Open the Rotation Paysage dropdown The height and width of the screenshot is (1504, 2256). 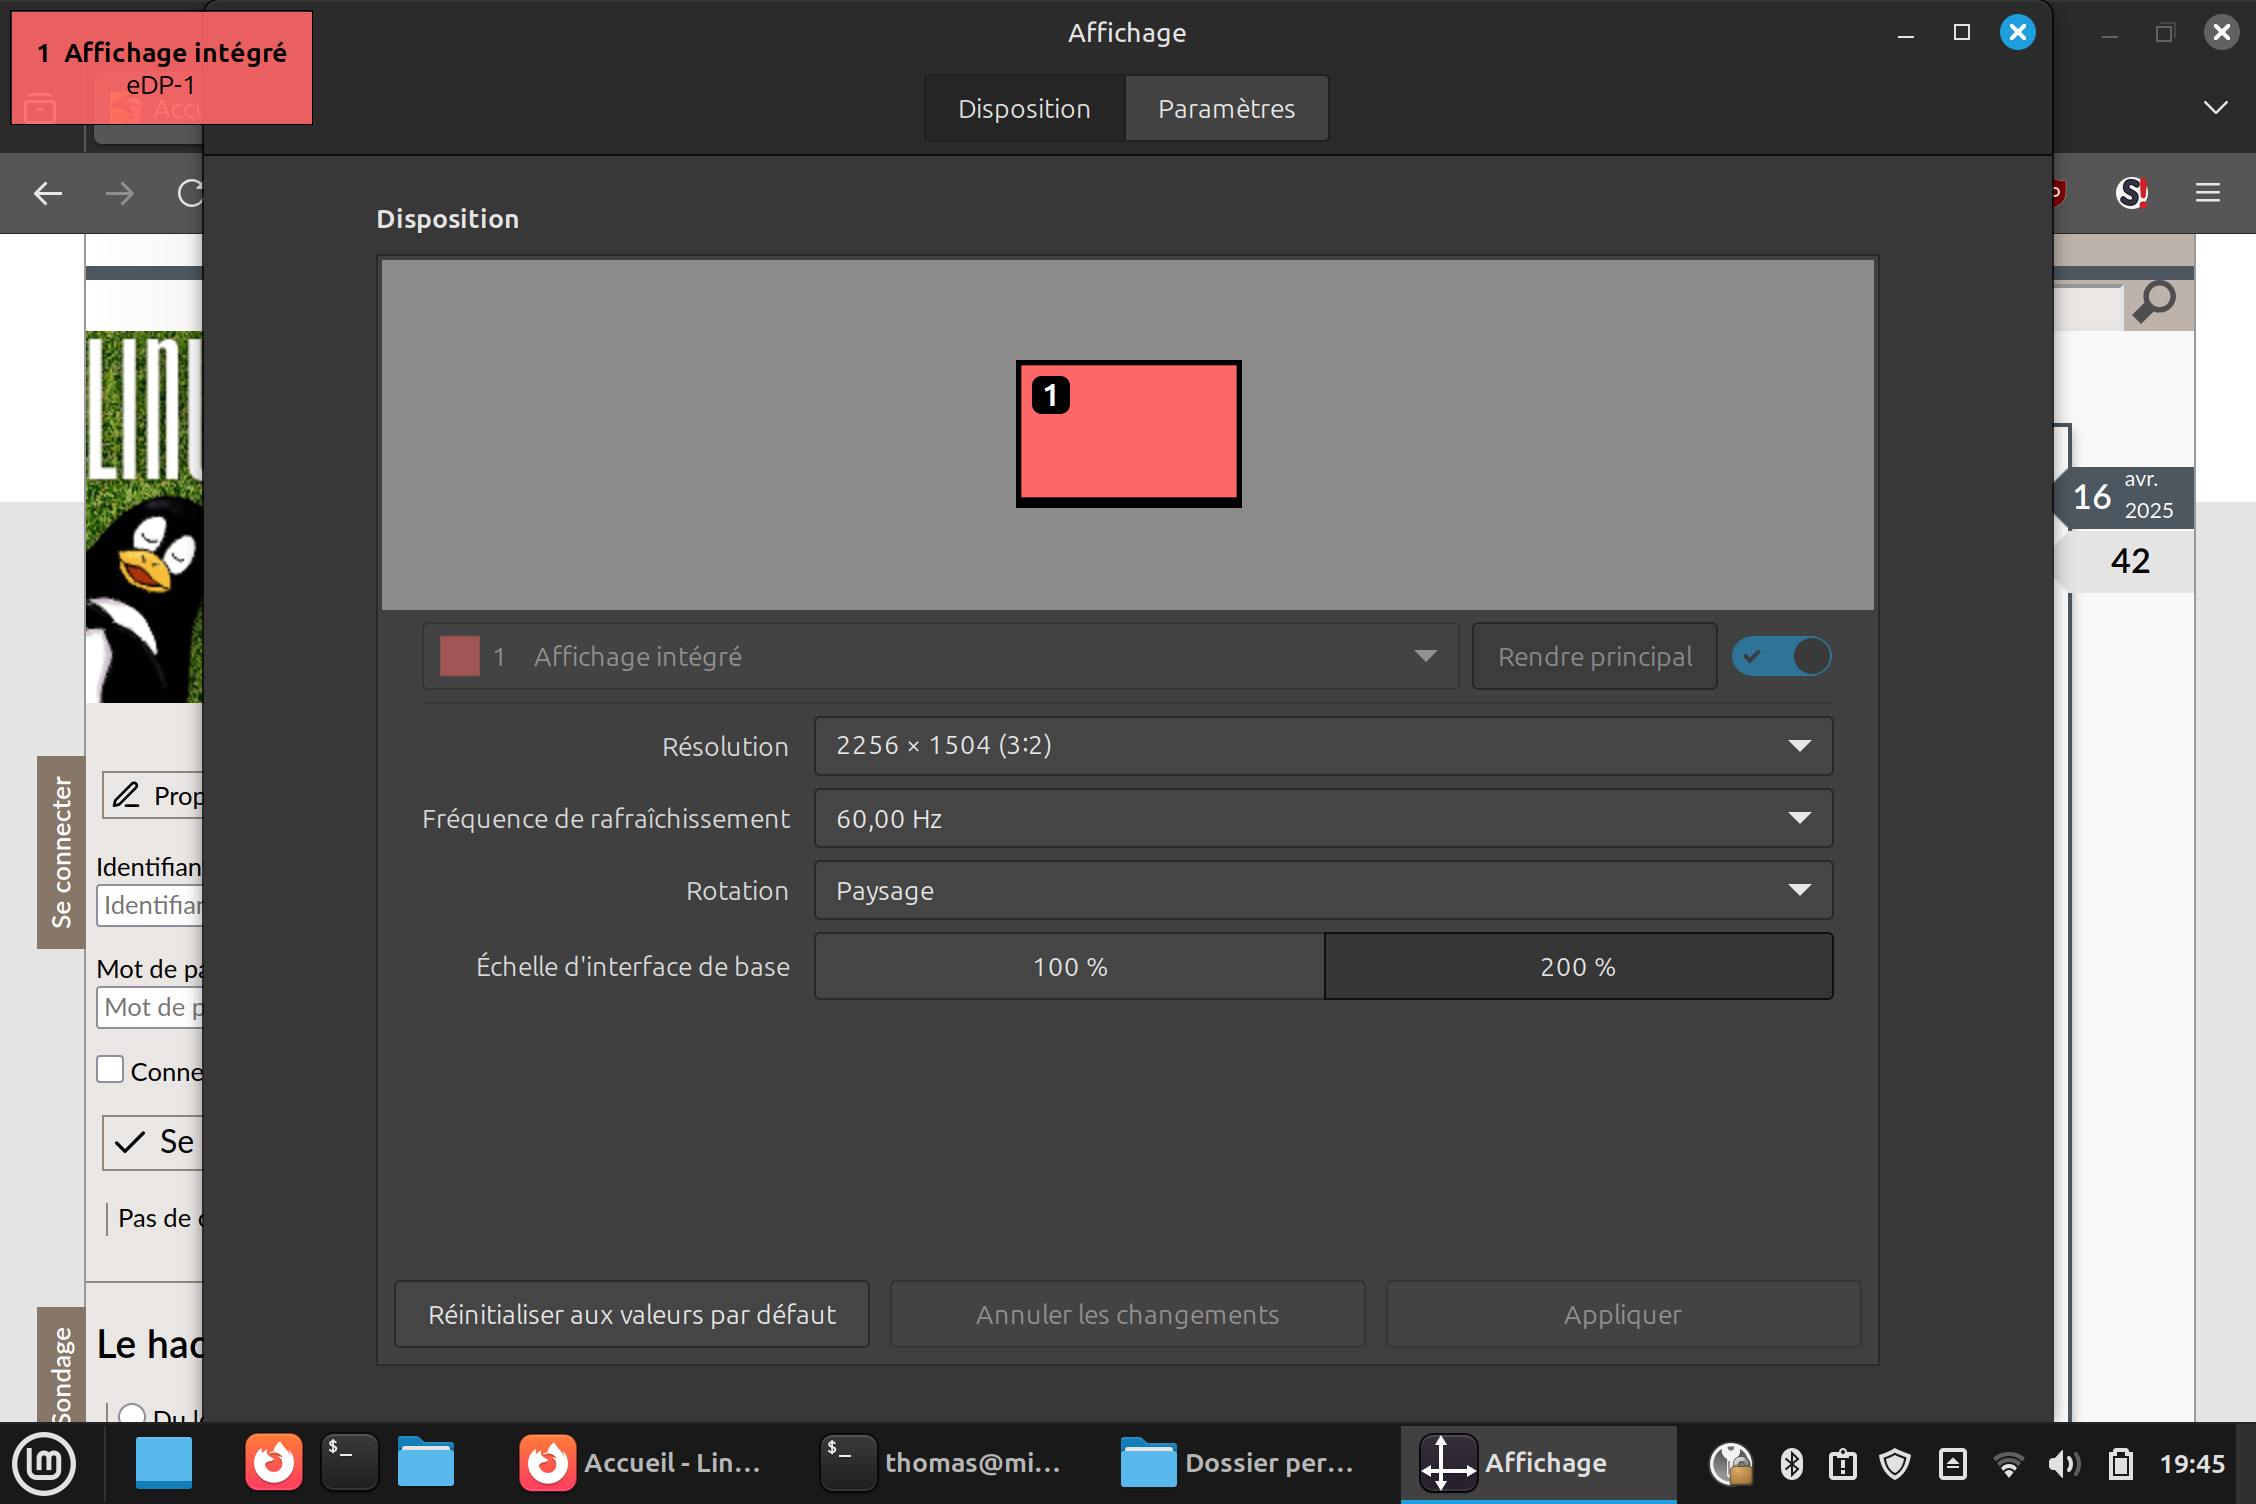tap(1323, 890)
